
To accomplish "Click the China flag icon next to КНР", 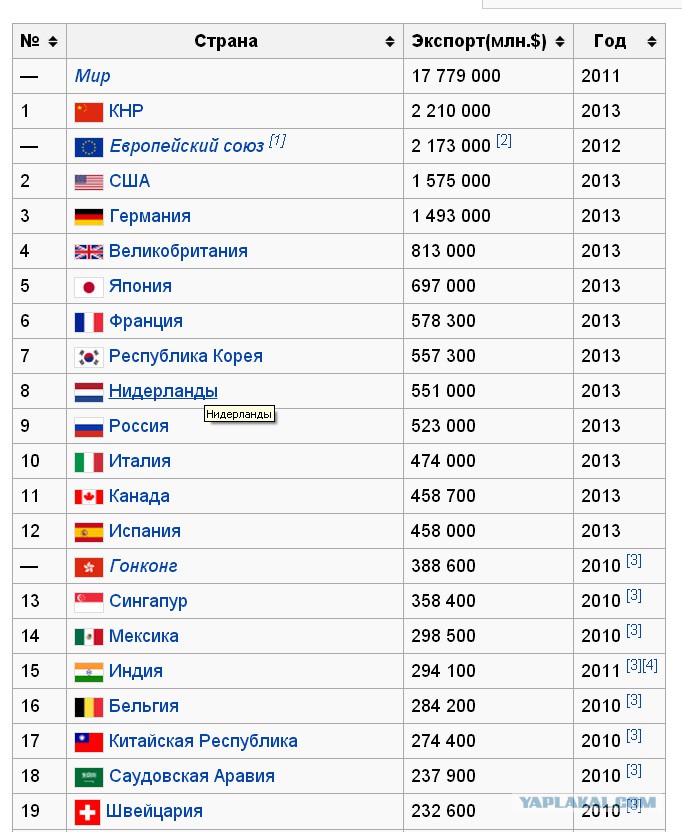I will click(x=89, y=112).
